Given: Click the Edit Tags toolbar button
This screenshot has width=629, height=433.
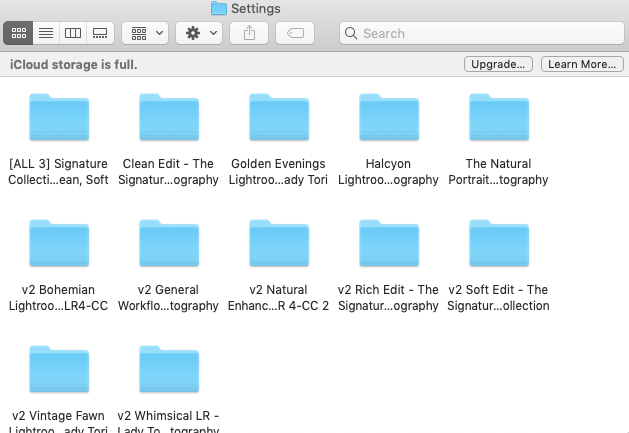Looking at the screenshot, I should pos(295,33).
